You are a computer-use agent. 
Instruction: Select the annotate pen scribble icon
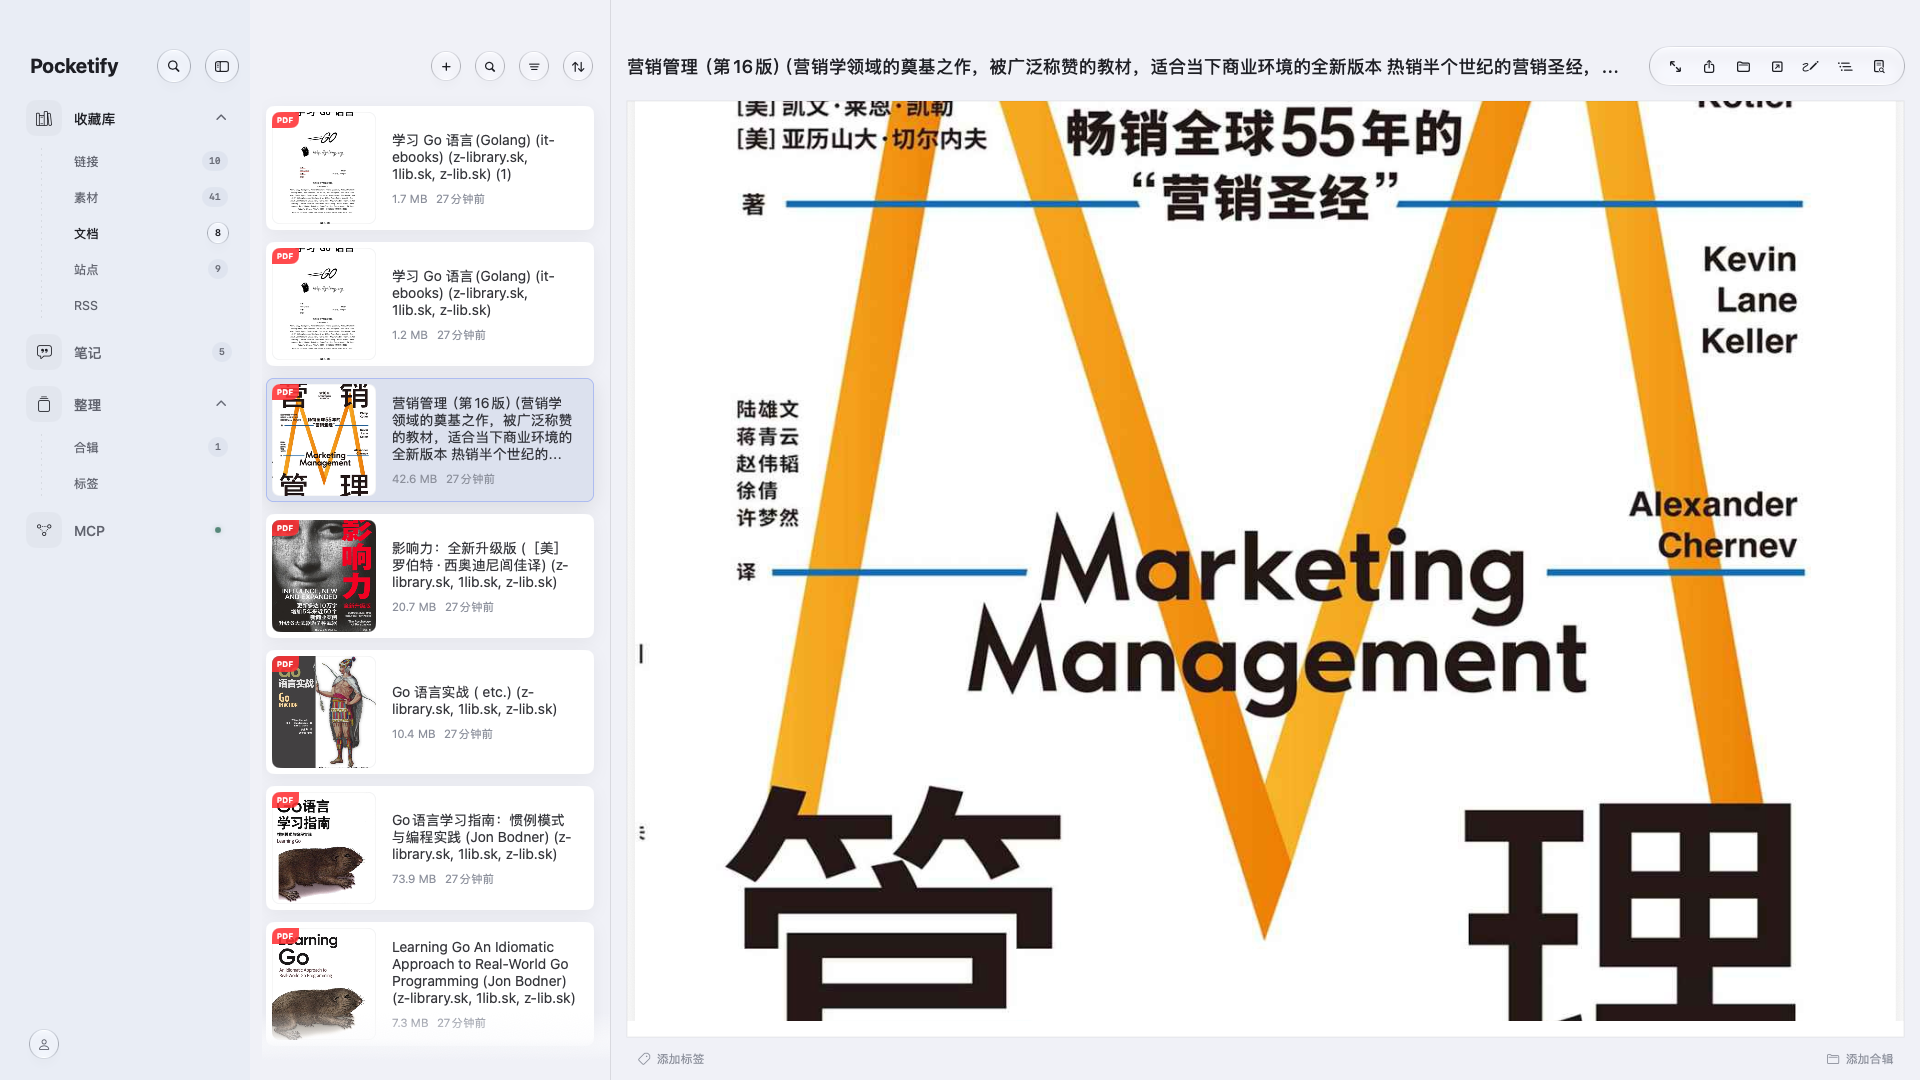tap(1810, 66)
